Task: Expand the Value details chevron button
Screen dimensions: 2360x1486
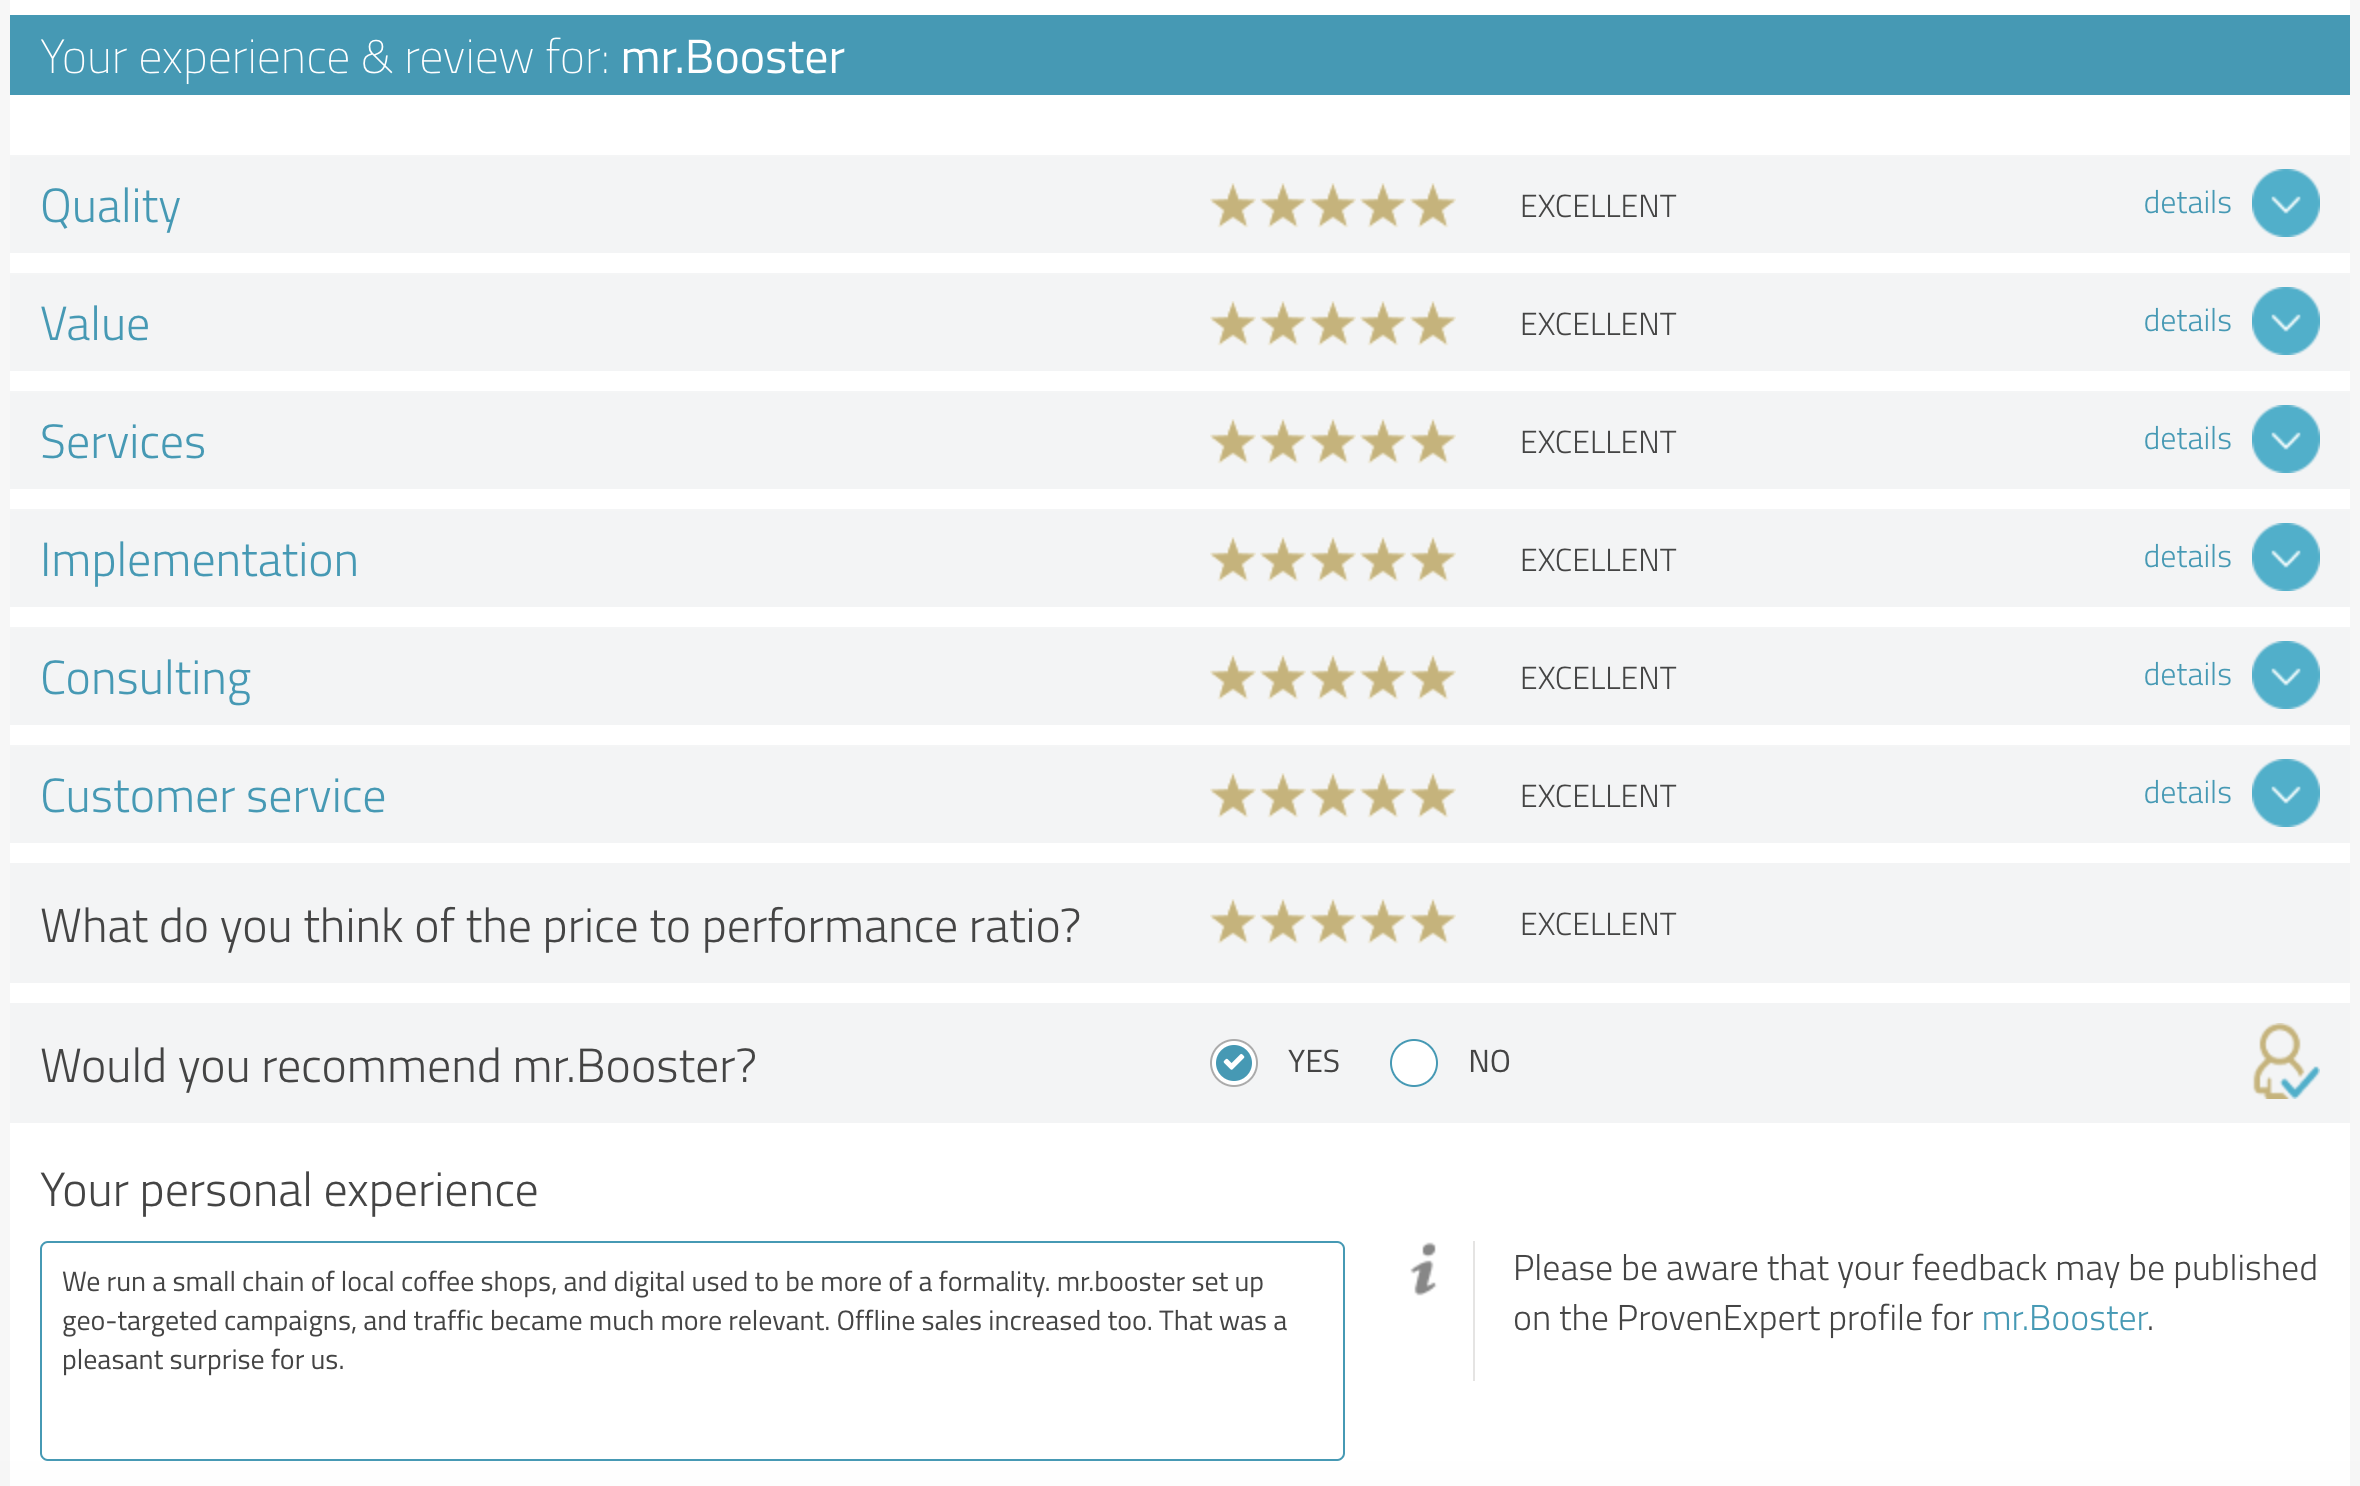Action: click(x=2285, y=322)
